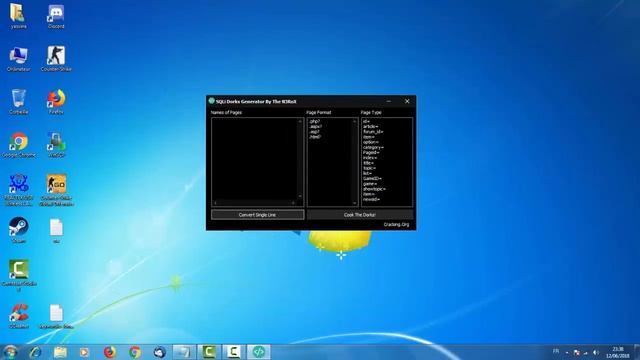Select the id= line in Page Type
The image size is (640, 360).
(366, 122)
